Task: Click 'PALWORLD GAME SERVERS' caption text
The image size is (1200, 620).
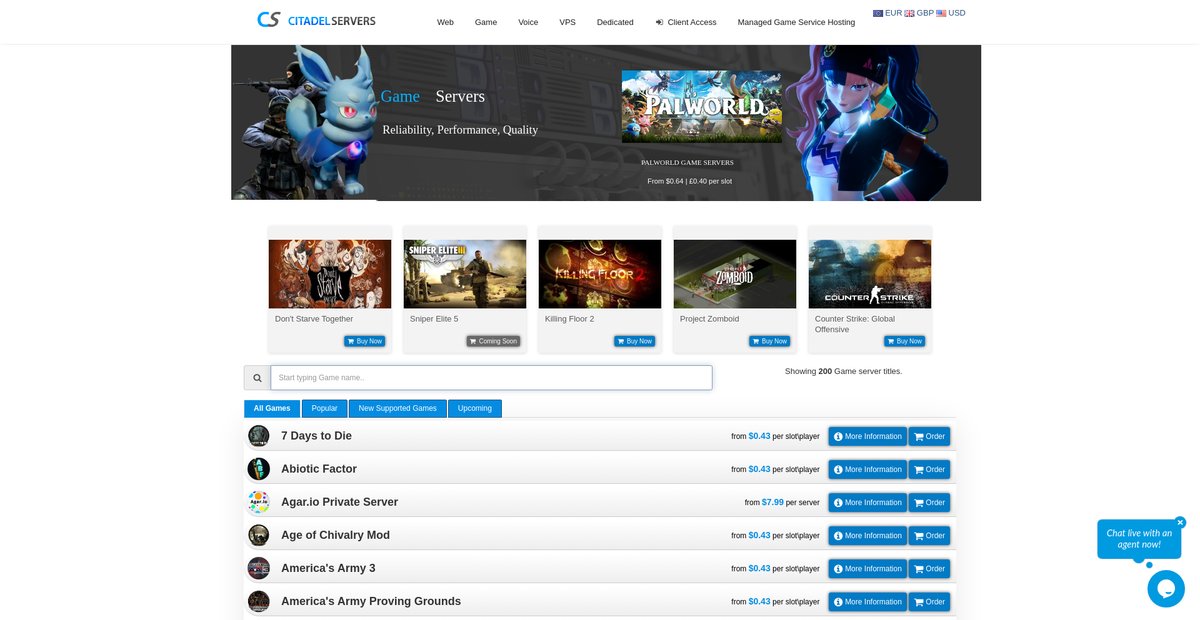Action: [687, 162]
